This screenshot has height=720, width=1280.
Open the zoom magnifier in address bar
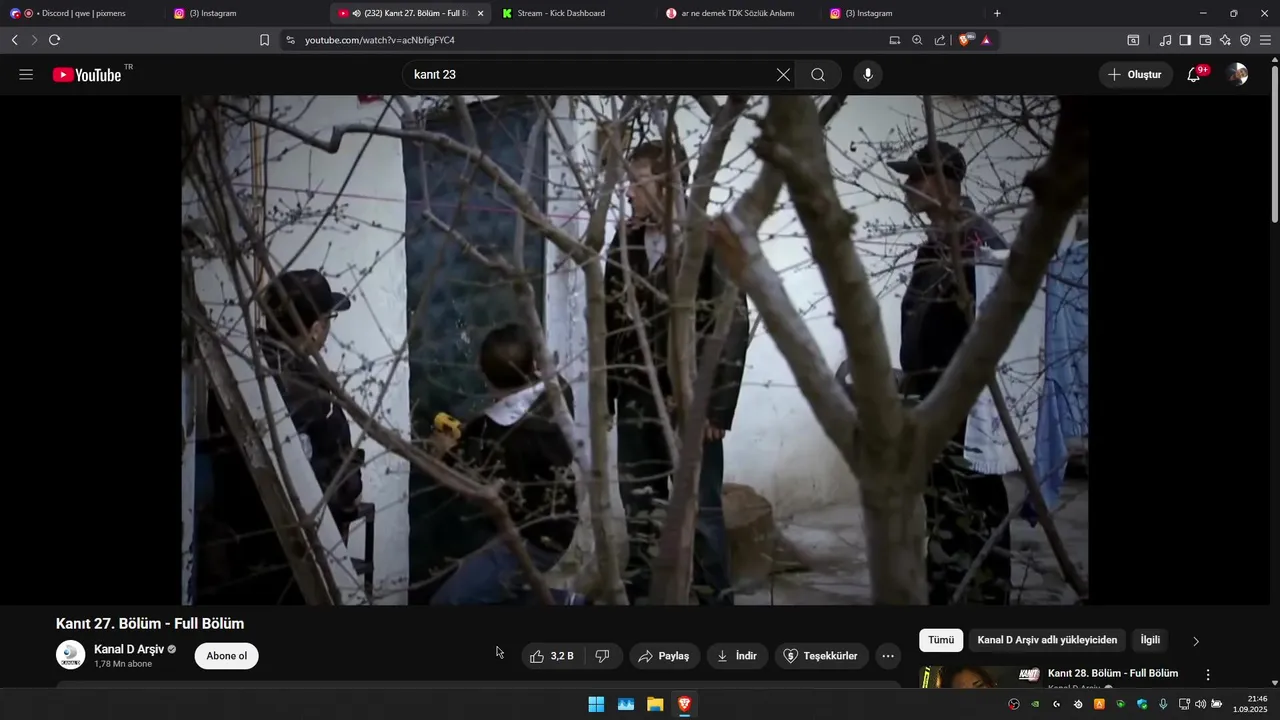click(x=917, y=40)
